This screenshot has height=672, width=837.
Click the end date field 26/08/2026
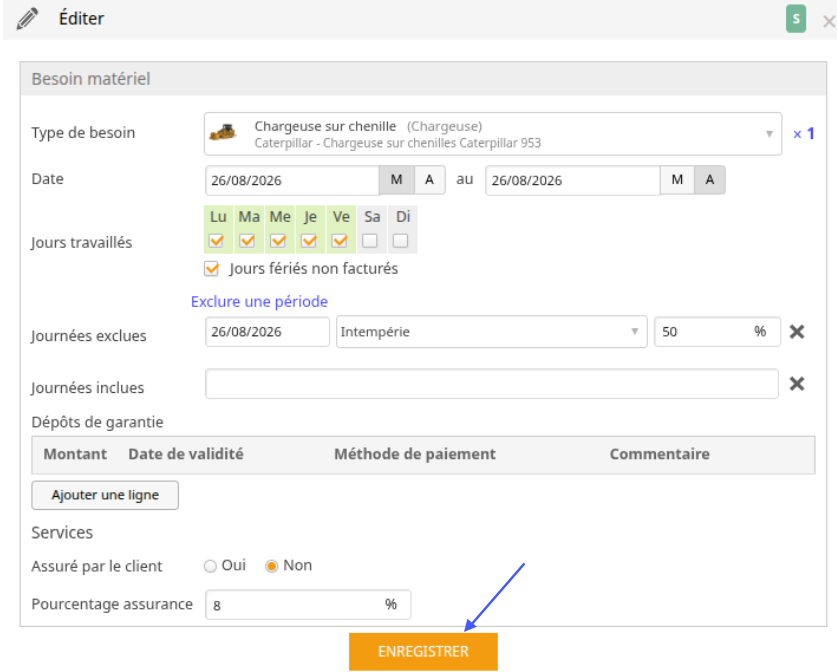572,180
